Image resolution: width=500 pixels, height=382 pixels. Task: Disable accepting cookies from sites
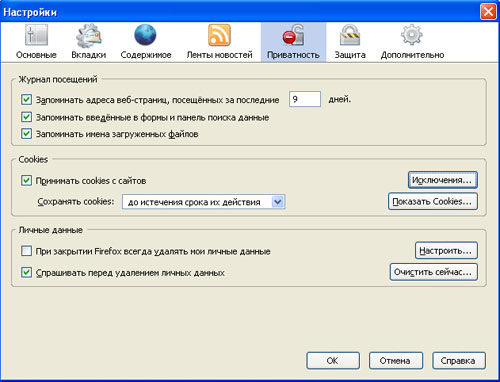tap(26, 181)
